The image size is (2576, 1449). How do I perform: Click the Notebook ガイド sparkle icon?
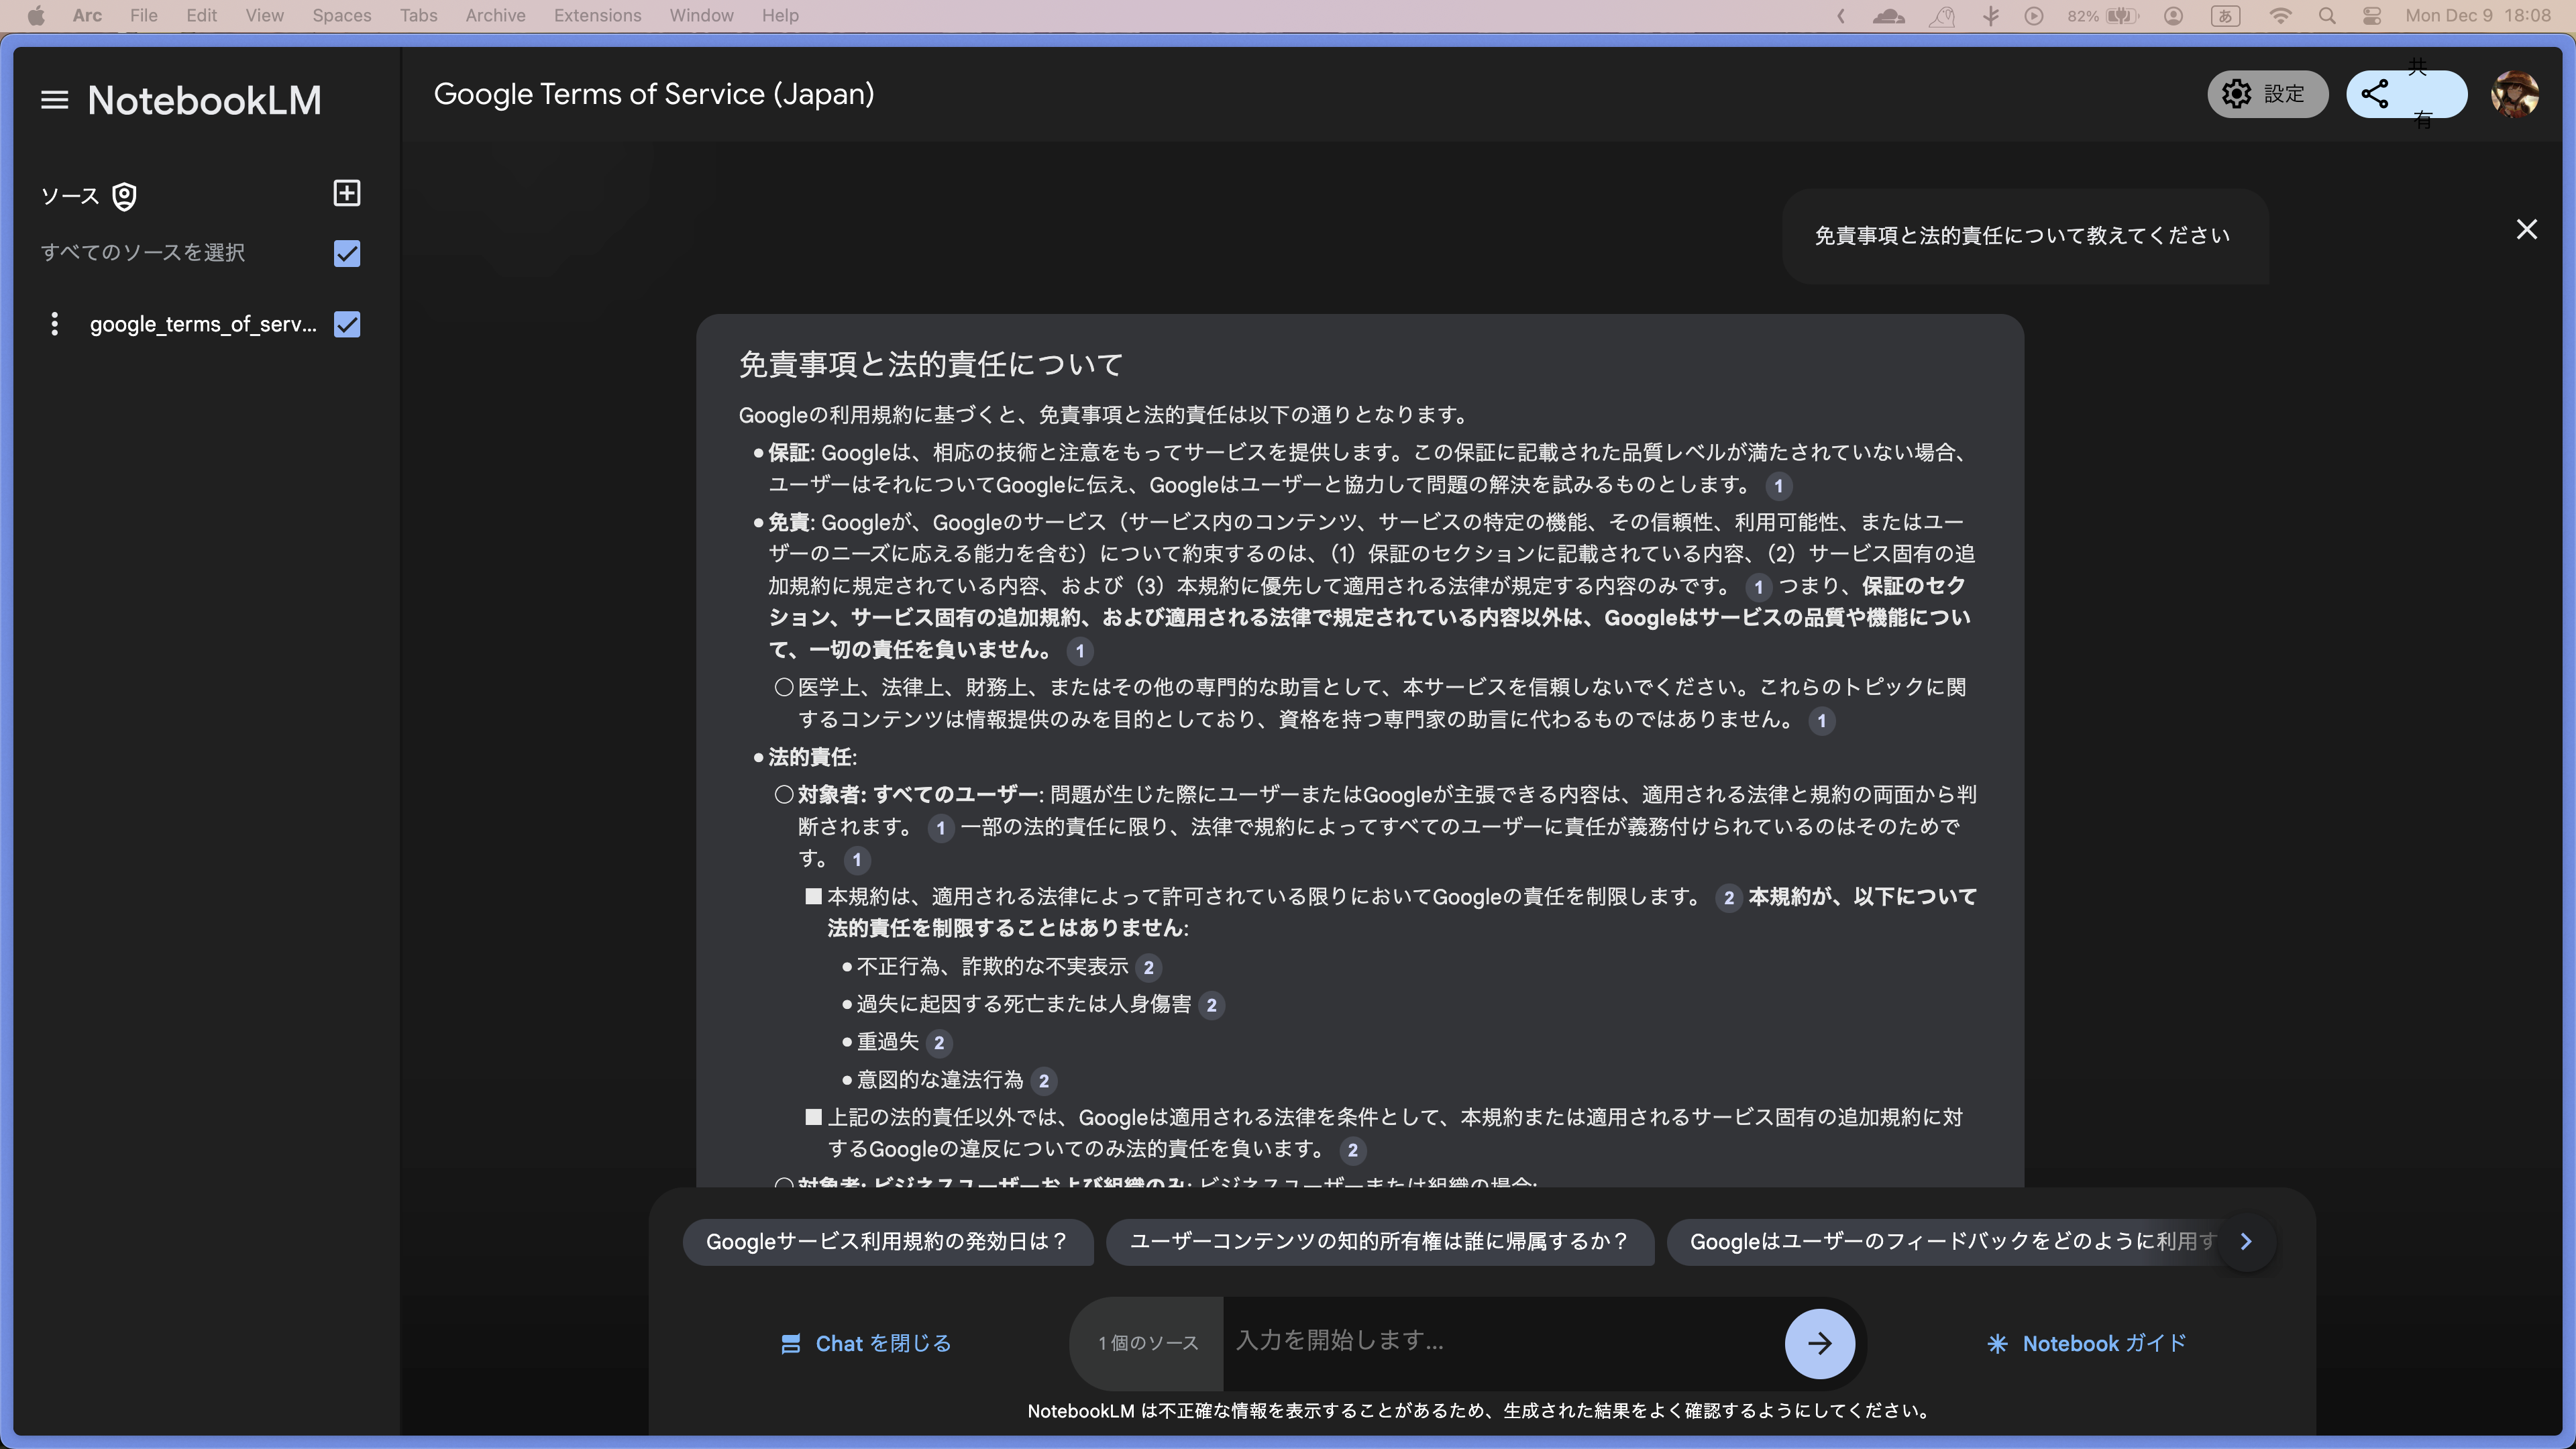point(1997,1343)
